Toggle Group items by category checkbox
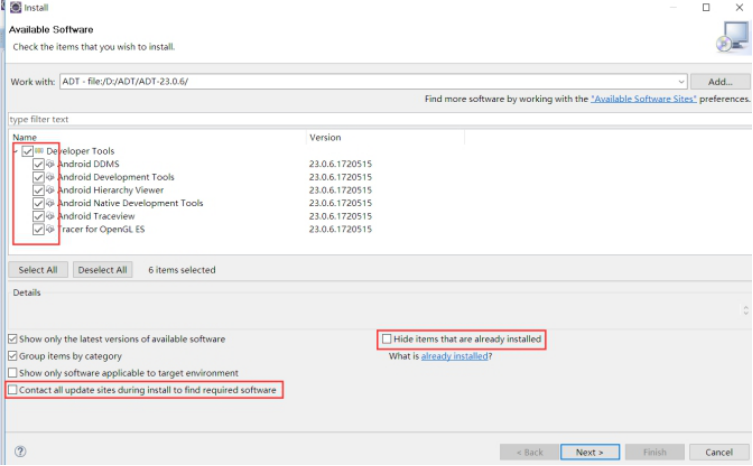Screen dimensions: 753x466 [x=12, y=356]
